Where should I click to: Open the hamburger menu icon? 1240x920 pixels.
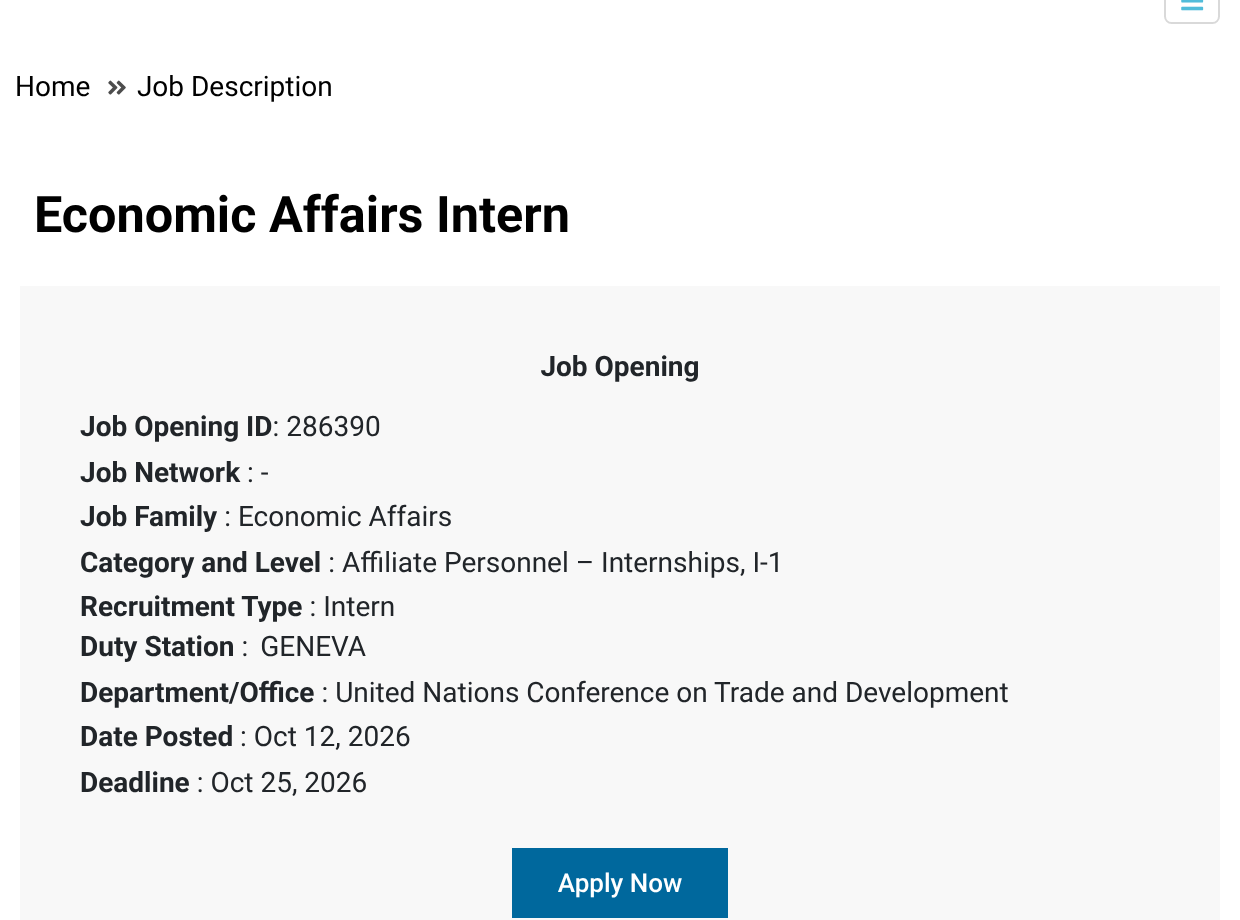tap(1192, 7)
